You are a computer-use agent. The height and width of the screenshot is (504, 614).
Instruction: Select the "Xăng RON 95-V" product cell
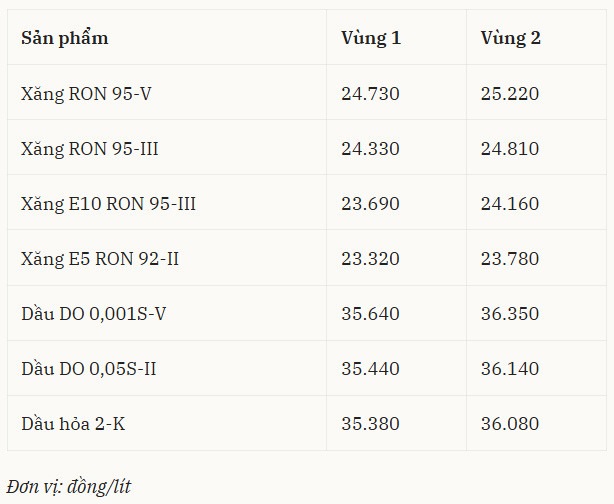[x=86, y=94]
